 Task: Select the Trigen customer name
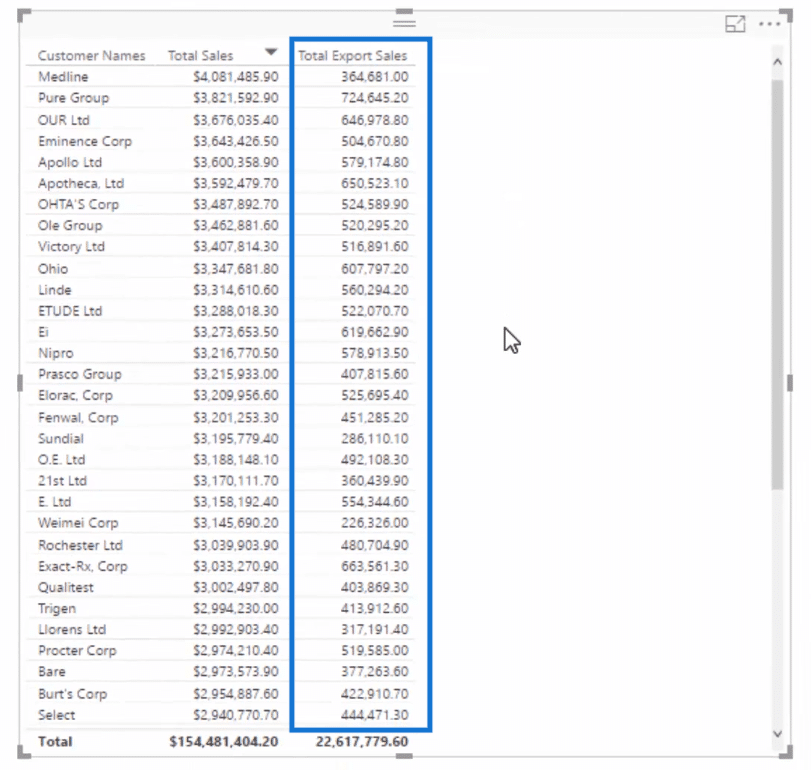click(x=57, y=609)
